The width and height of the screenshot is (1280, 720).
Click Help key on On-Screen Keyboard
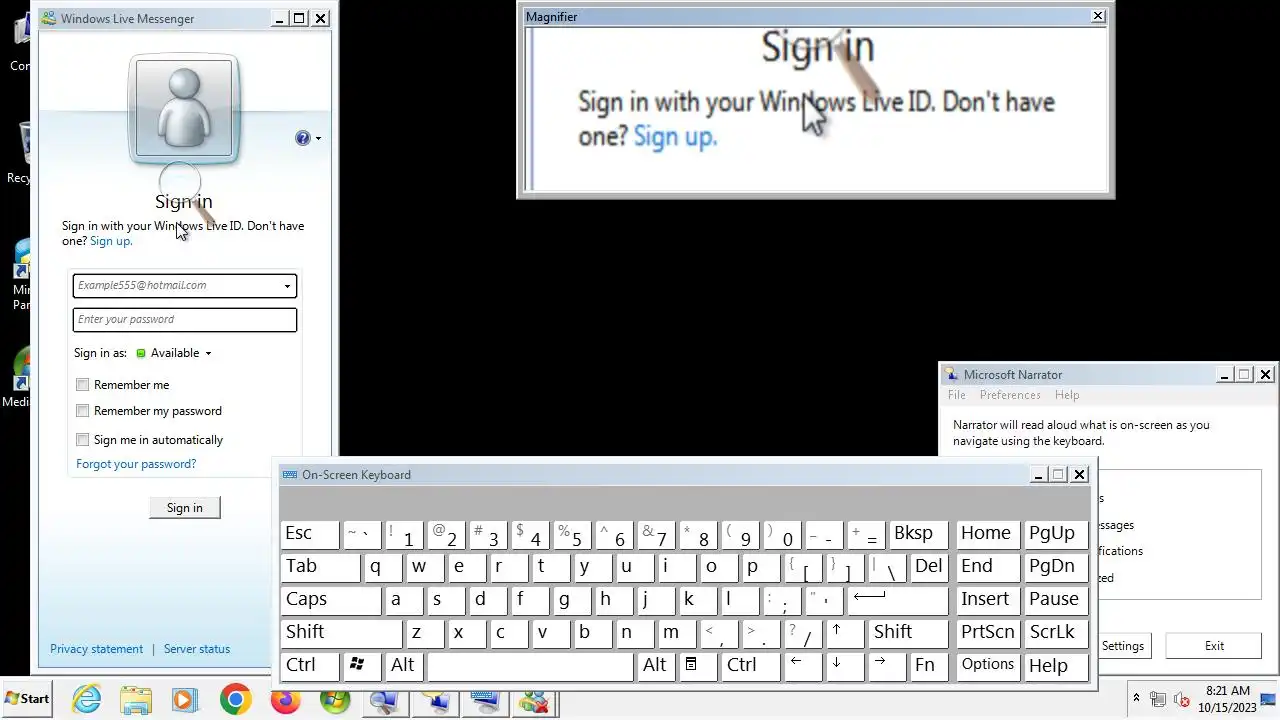click(x=1056, y=665)
